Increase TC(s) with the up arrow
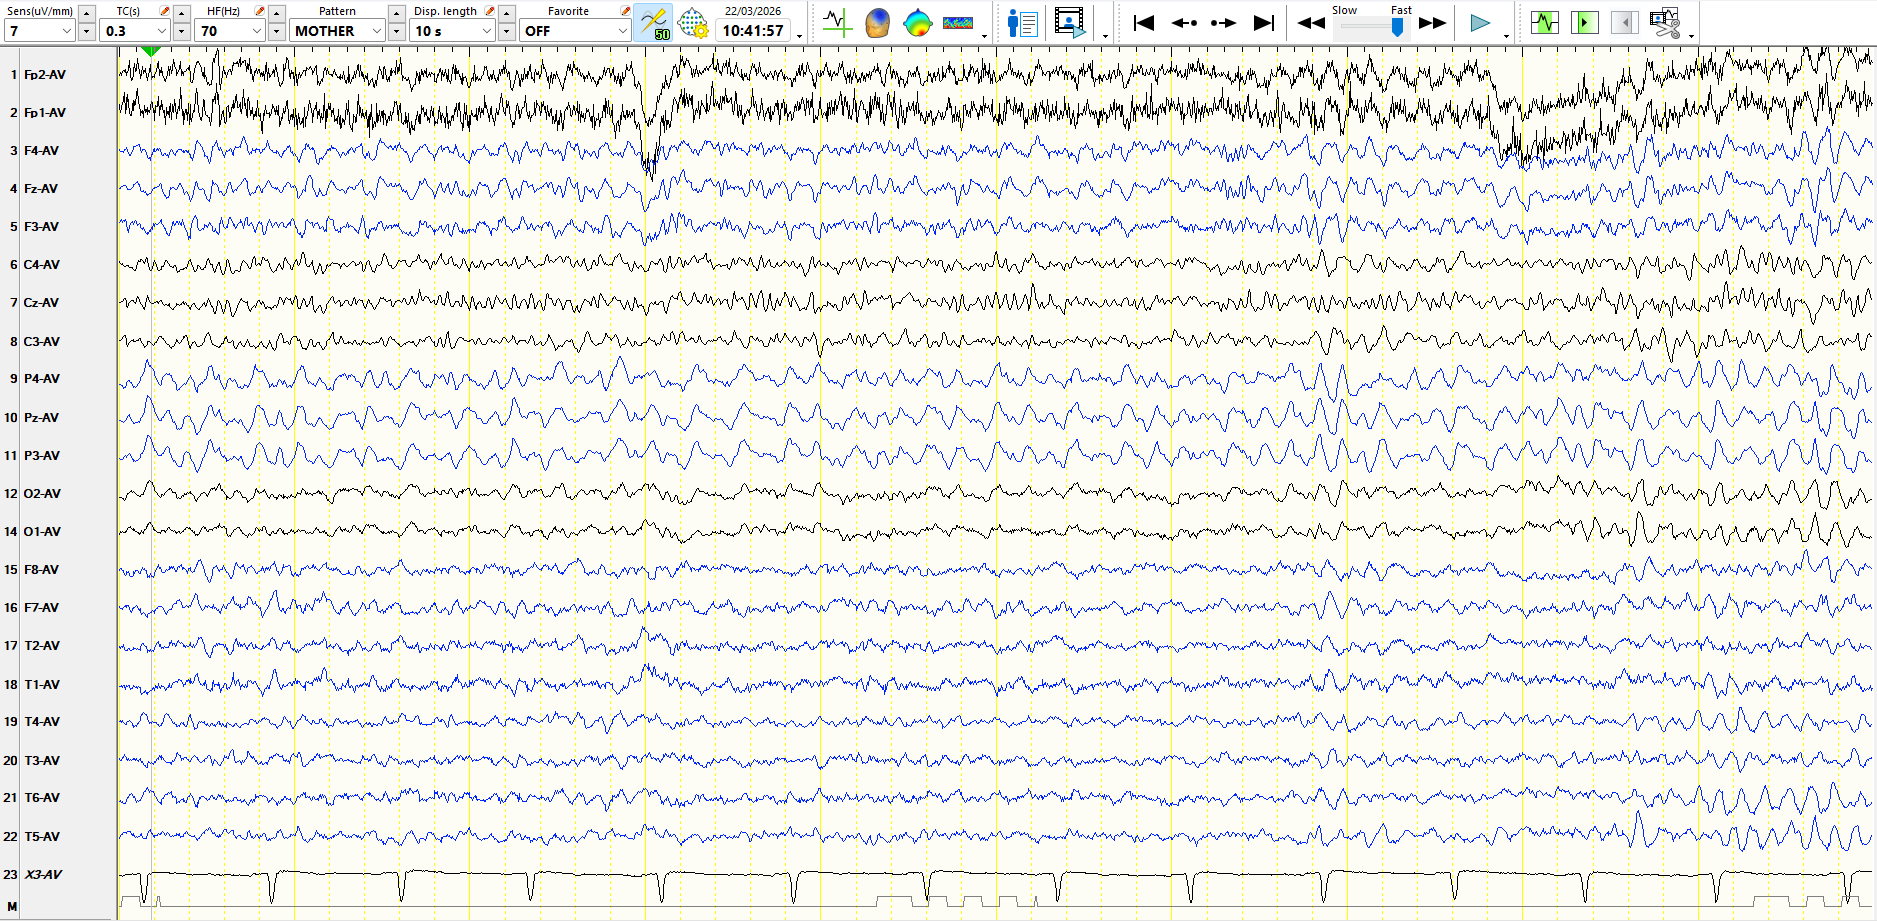The image size is (1877, 921). tap(182, 13)
